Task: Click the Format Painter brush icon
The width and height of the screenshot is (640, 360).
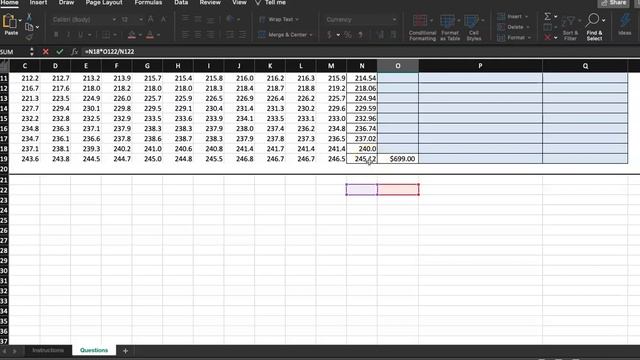Action: [29, 37]
